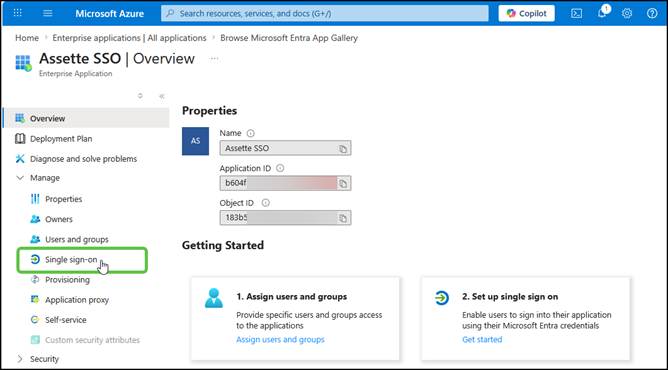The width and height of the screenshot is (668, 370).
Task: Click the Microsoft Azure title
Action: click(109, 13)
